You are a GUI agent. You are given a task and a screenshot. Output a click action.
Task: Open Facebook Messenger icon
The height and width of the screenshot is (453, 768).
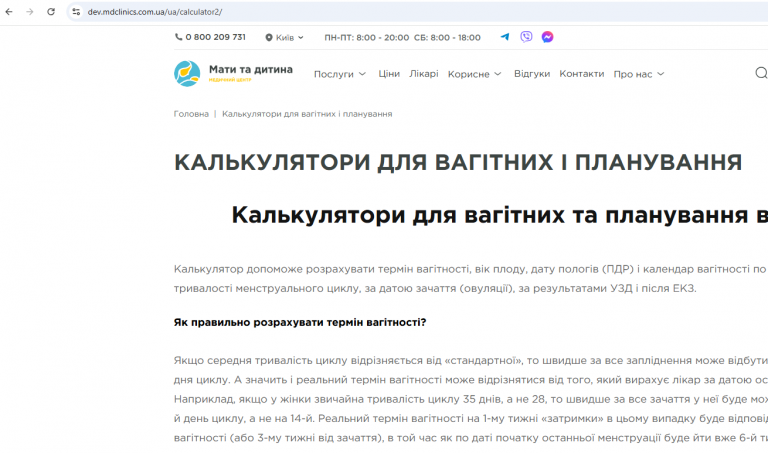pyautogui.click(x=547, y=37)
